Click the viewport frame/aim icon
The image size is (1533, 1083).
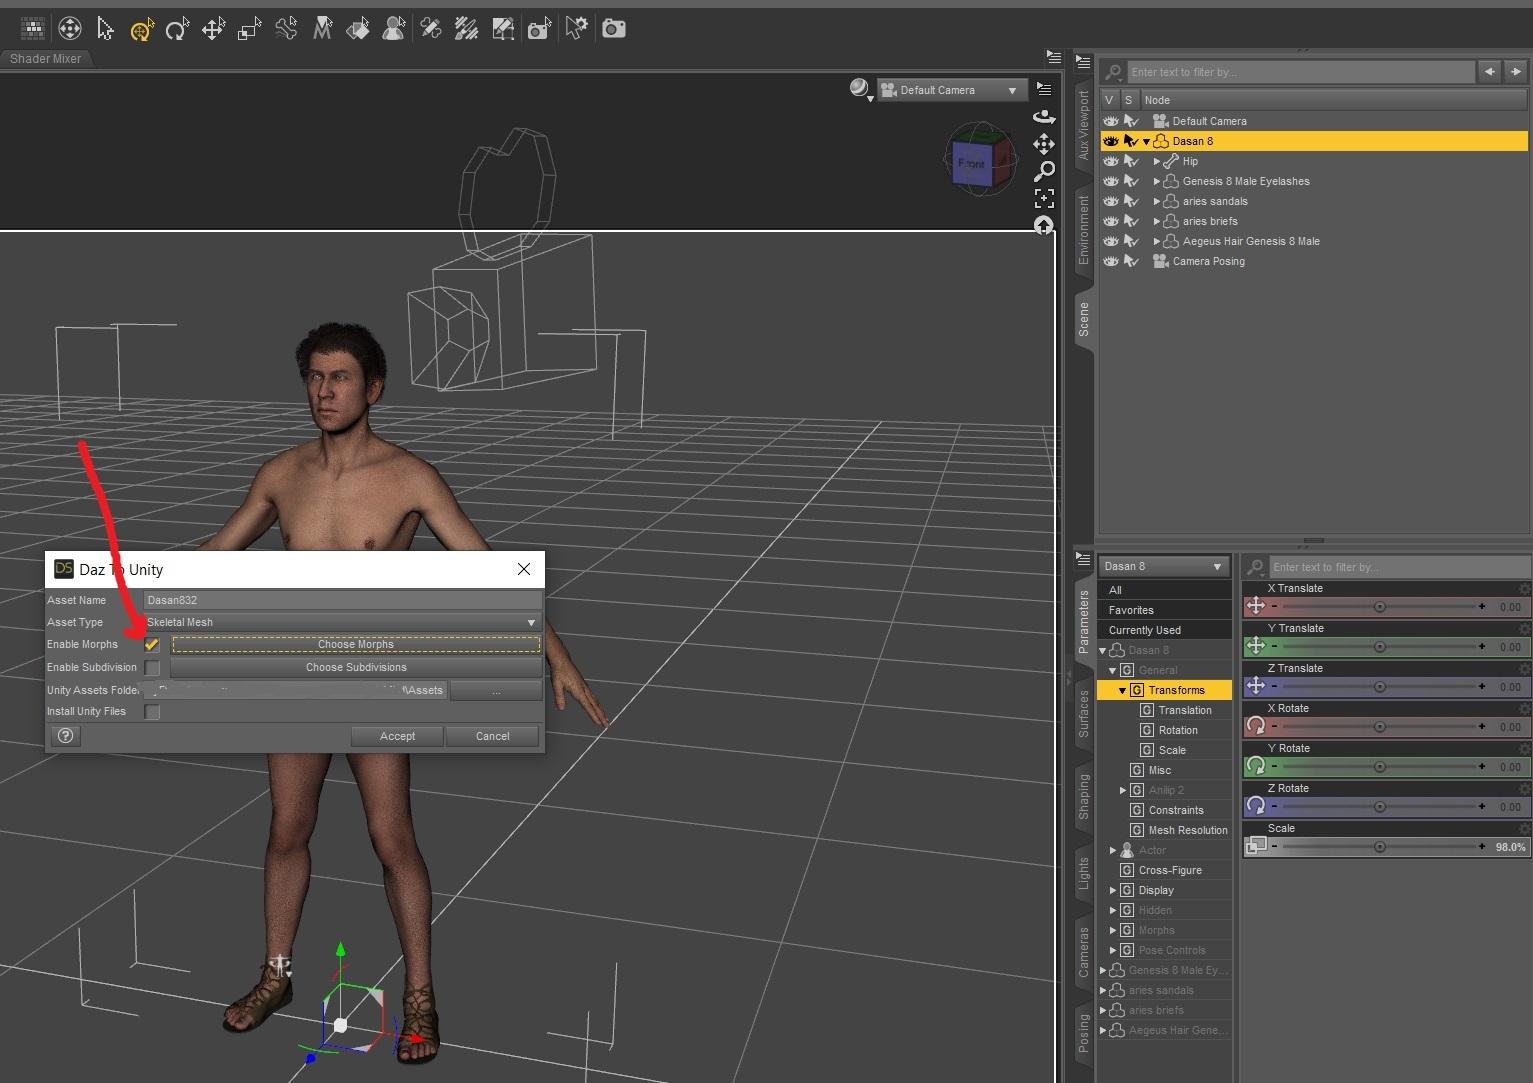coord(1044,198)
